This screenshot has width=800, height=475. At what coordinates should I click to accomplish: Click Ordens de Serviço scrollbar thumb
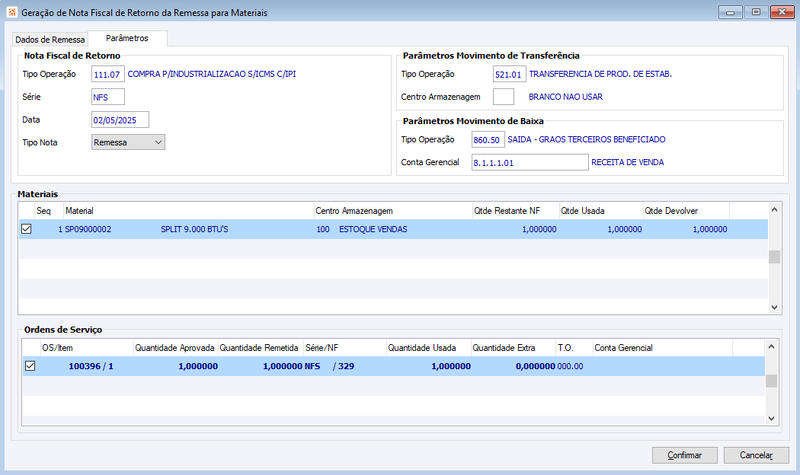771,381
